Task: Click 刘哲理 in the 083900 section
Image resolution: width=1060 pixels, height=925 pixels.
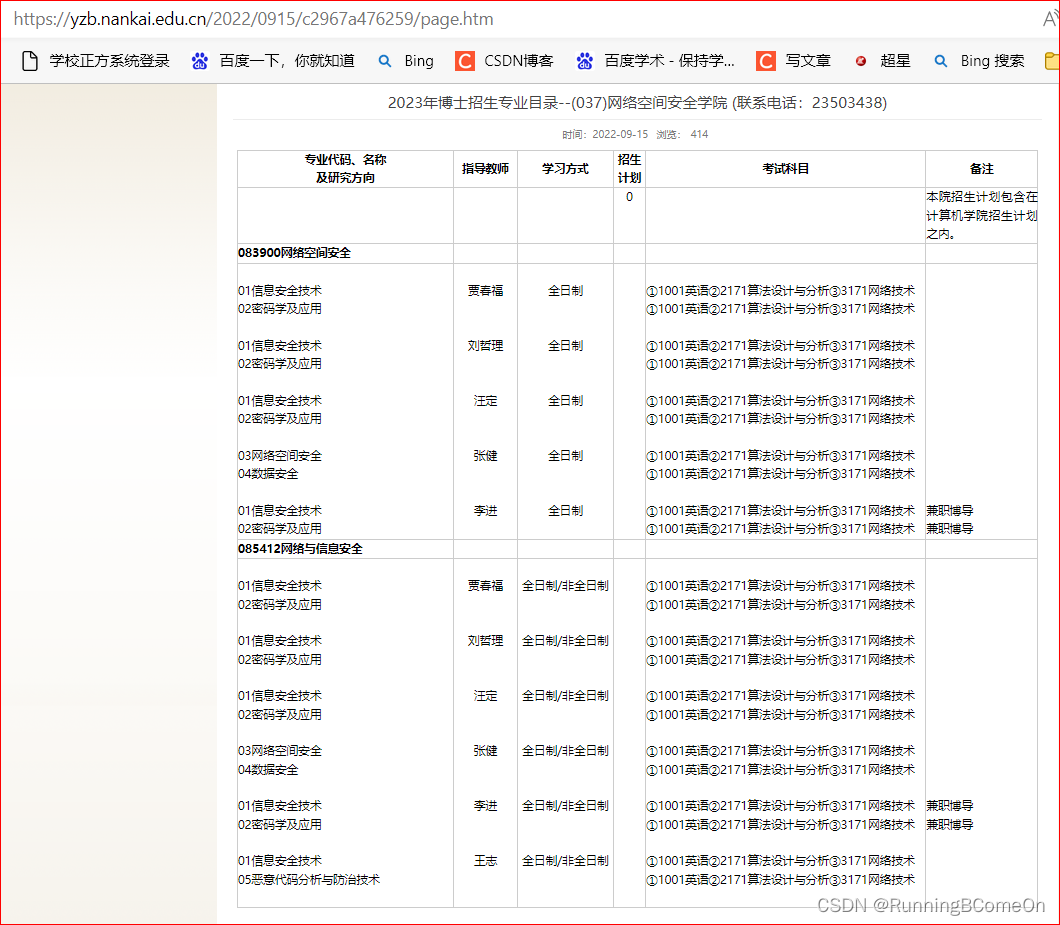Action: (x=485, y=346)
